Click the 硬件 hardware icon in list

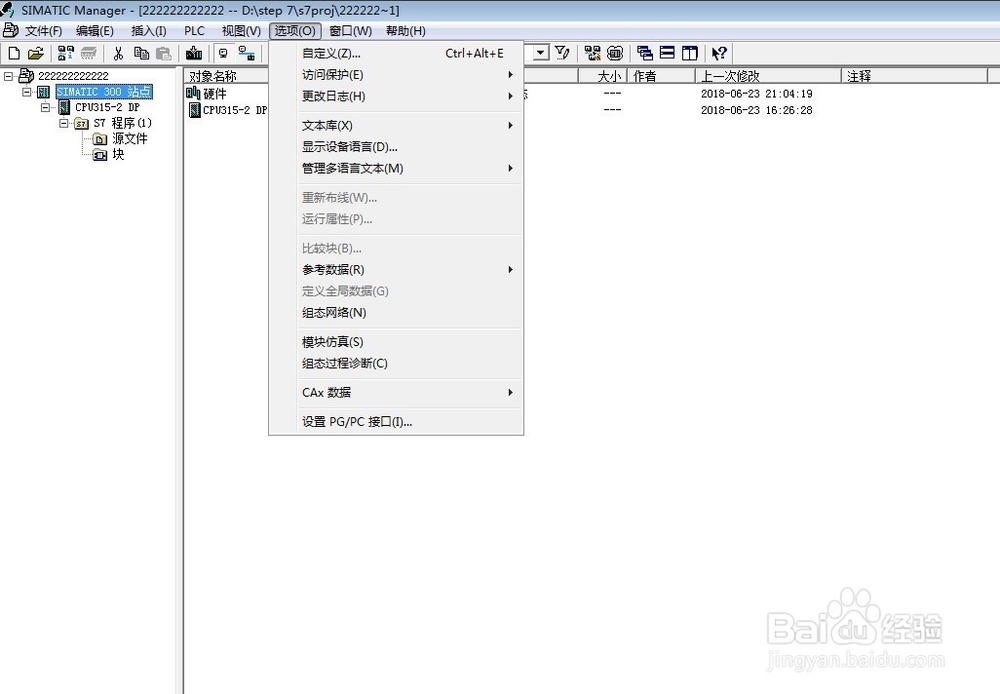[193, 93]
